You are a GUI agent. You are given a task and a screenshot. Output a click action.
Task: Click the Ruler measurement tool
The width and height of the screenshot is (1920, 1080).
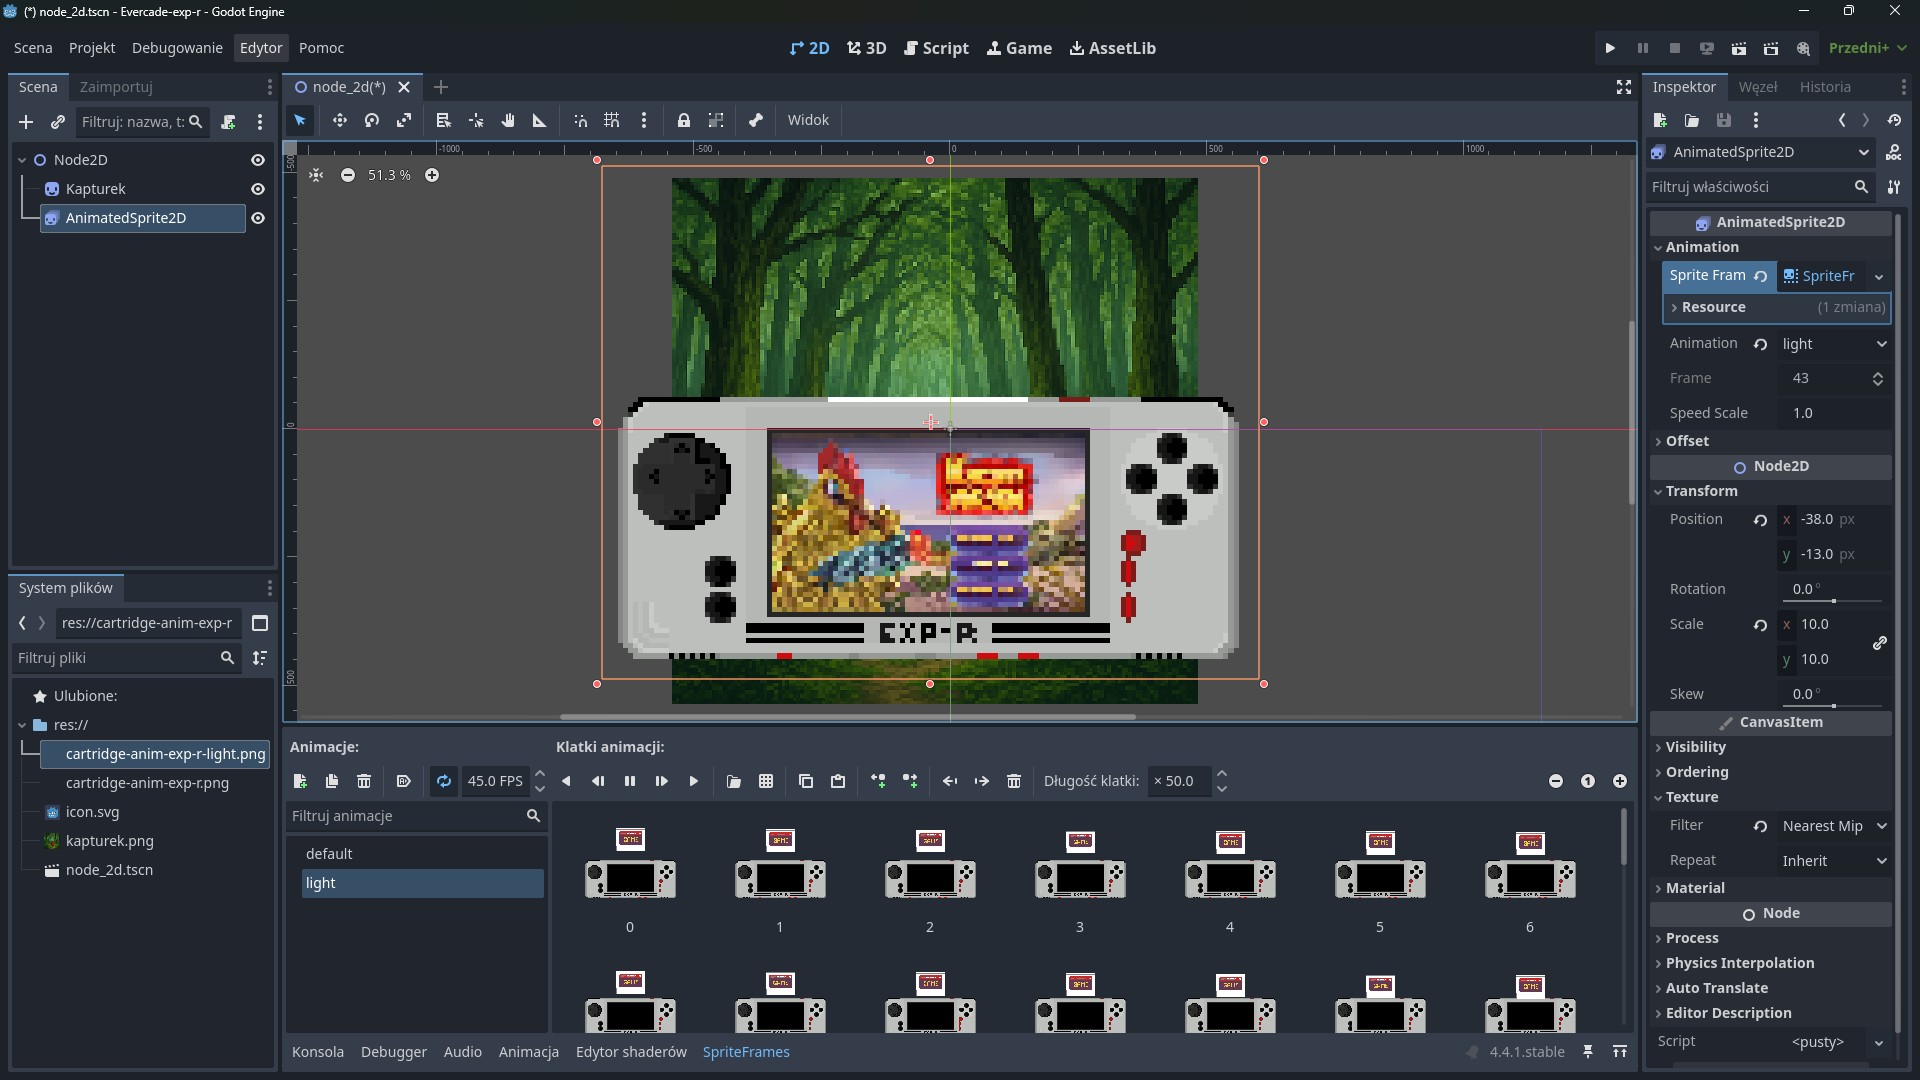[x=540, y=120]
